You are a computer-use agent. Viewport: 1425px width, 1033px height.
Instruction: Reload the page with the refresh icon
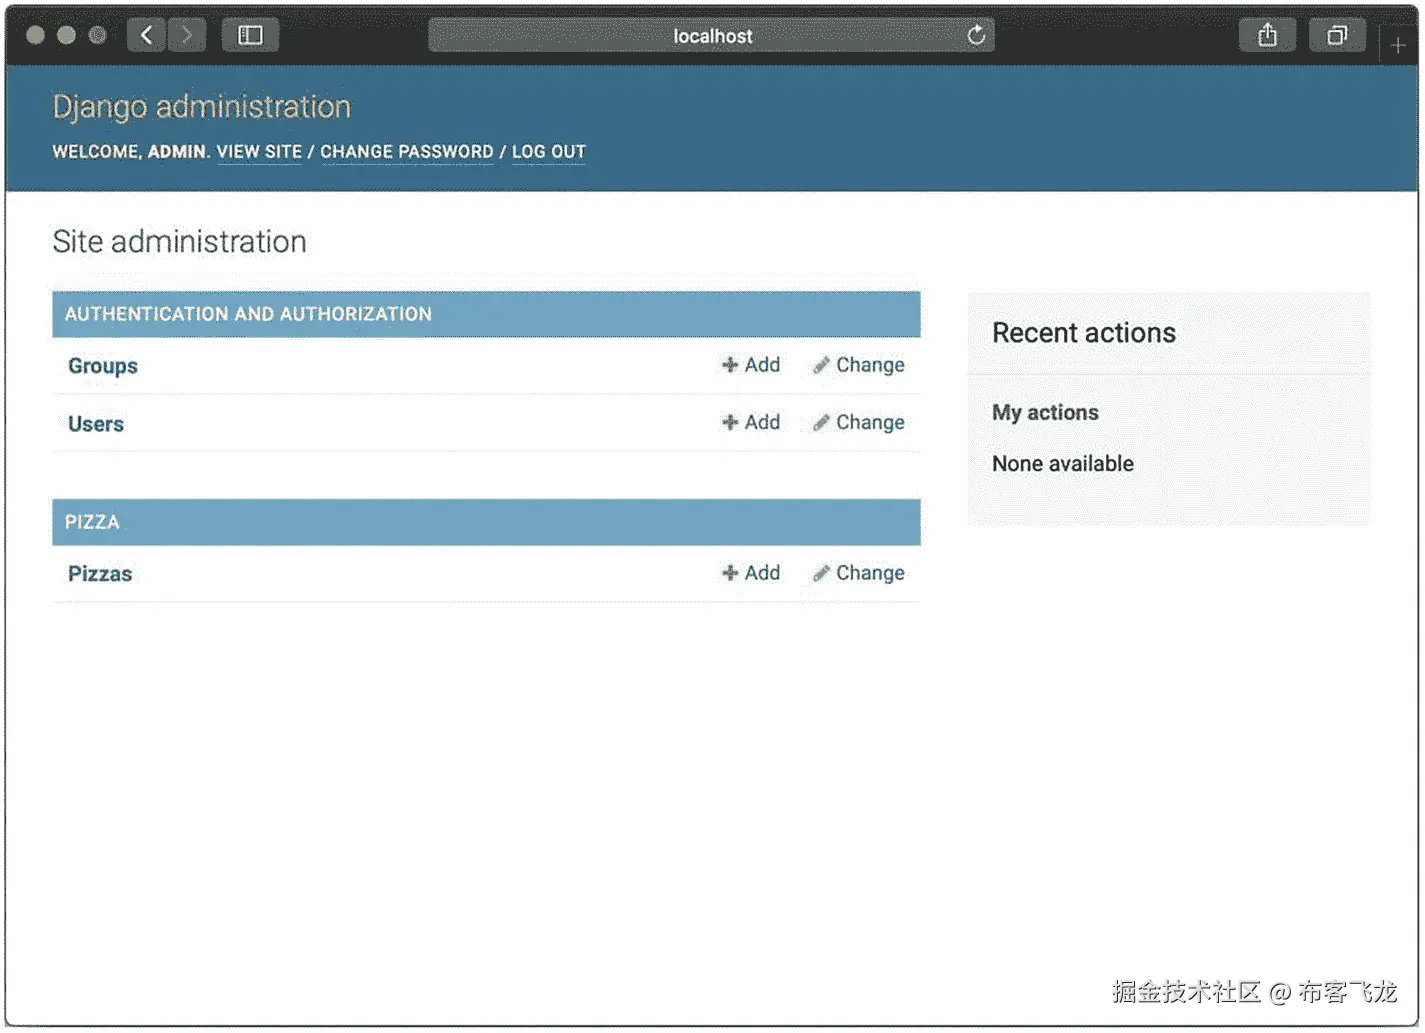[976, 36]
